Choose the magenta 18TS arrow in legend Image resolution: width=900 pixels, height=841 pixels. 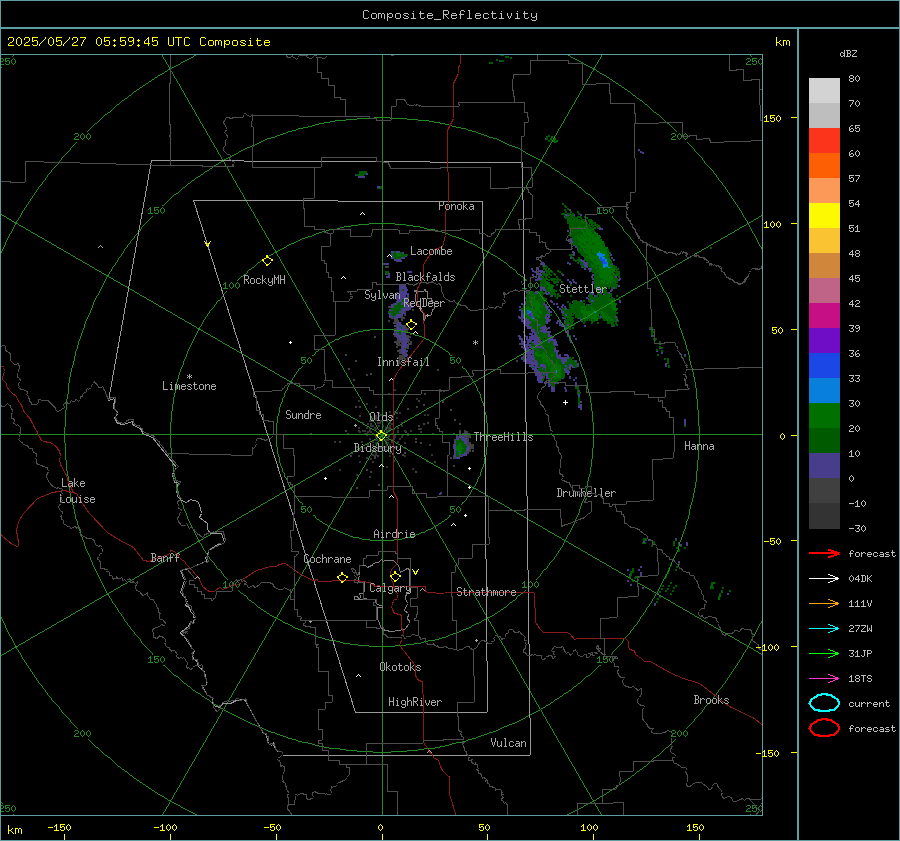click(x=824, y=679)
